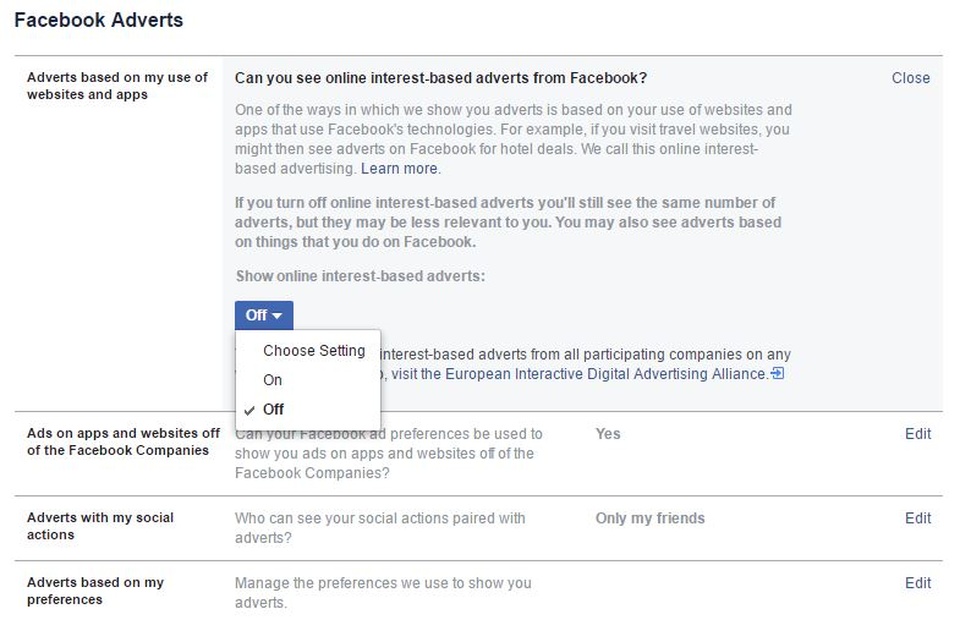The width and height of the screenshot is (960, 620).
Task: Edit Adverts based on my preferences
Action: (917, 583)
